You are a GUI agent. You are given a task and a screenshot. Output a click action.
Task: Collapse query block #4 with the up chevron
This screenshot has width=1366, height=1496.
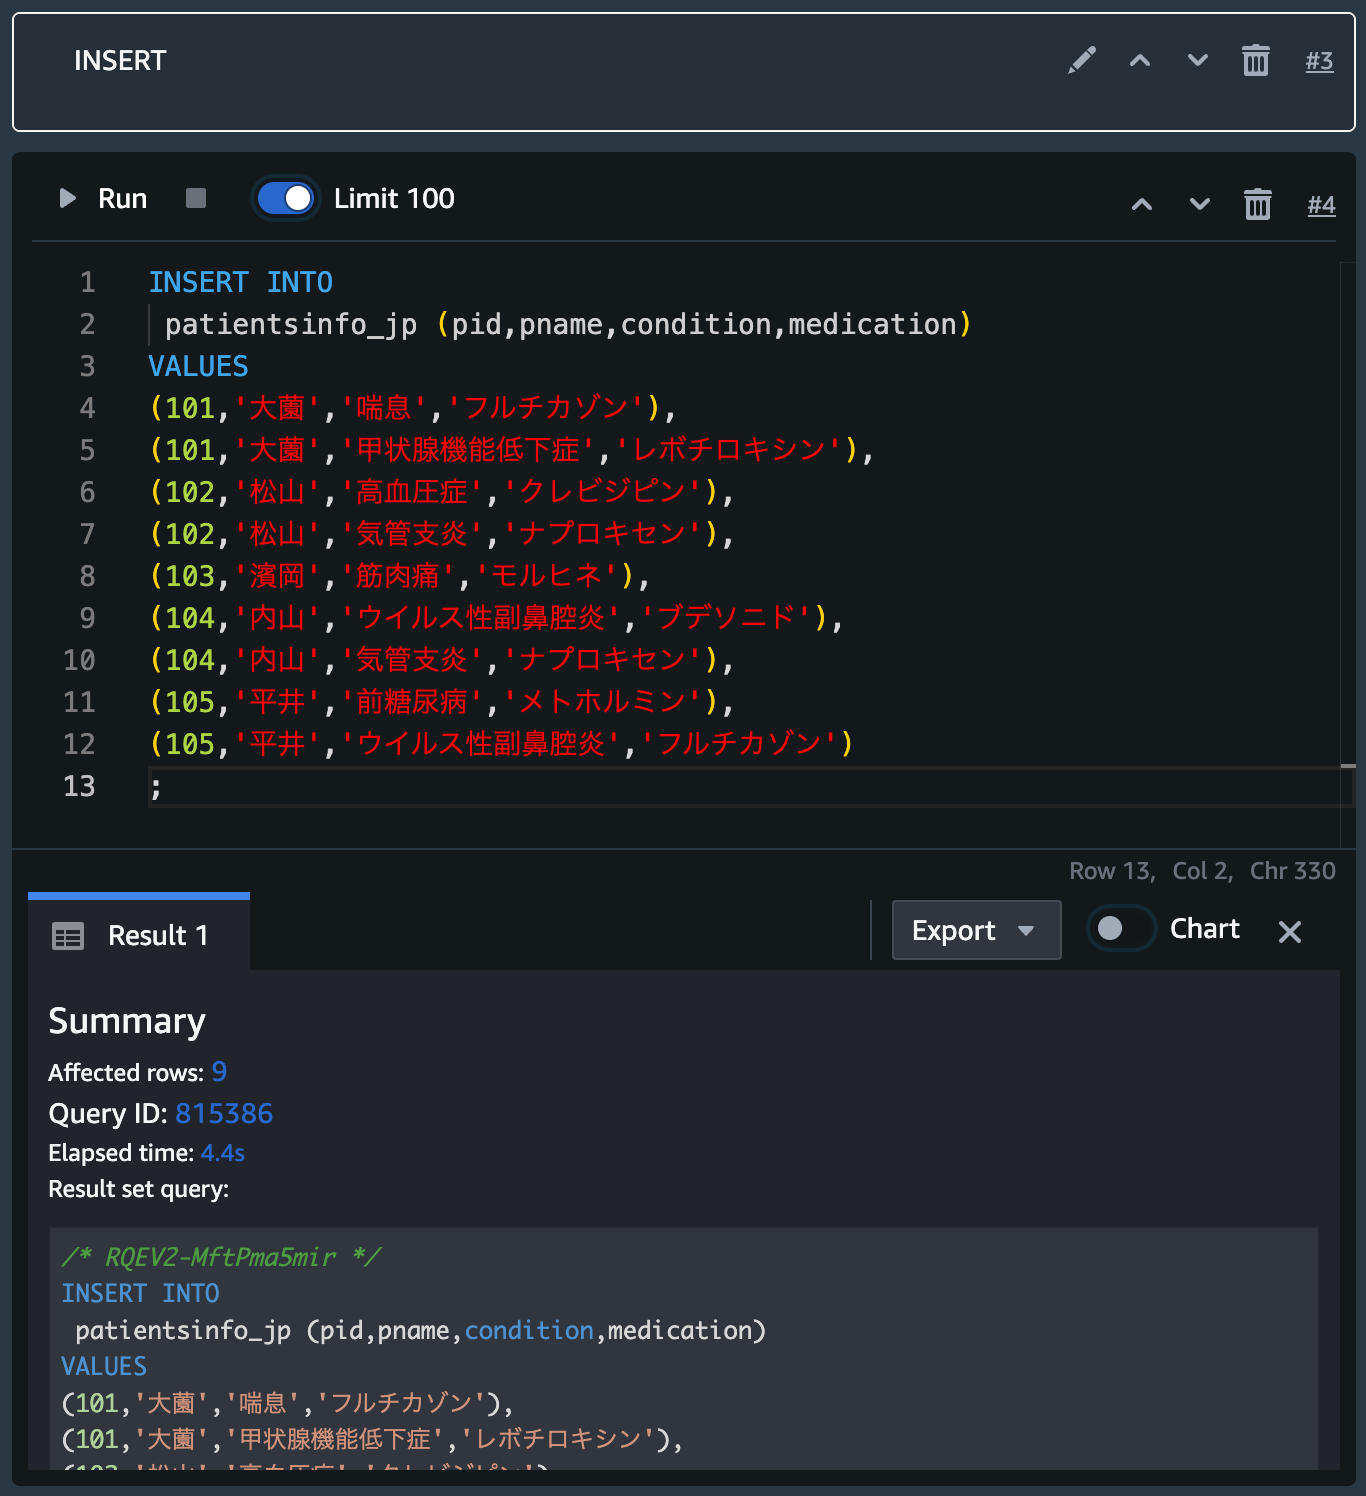[x=1141, y=204]
